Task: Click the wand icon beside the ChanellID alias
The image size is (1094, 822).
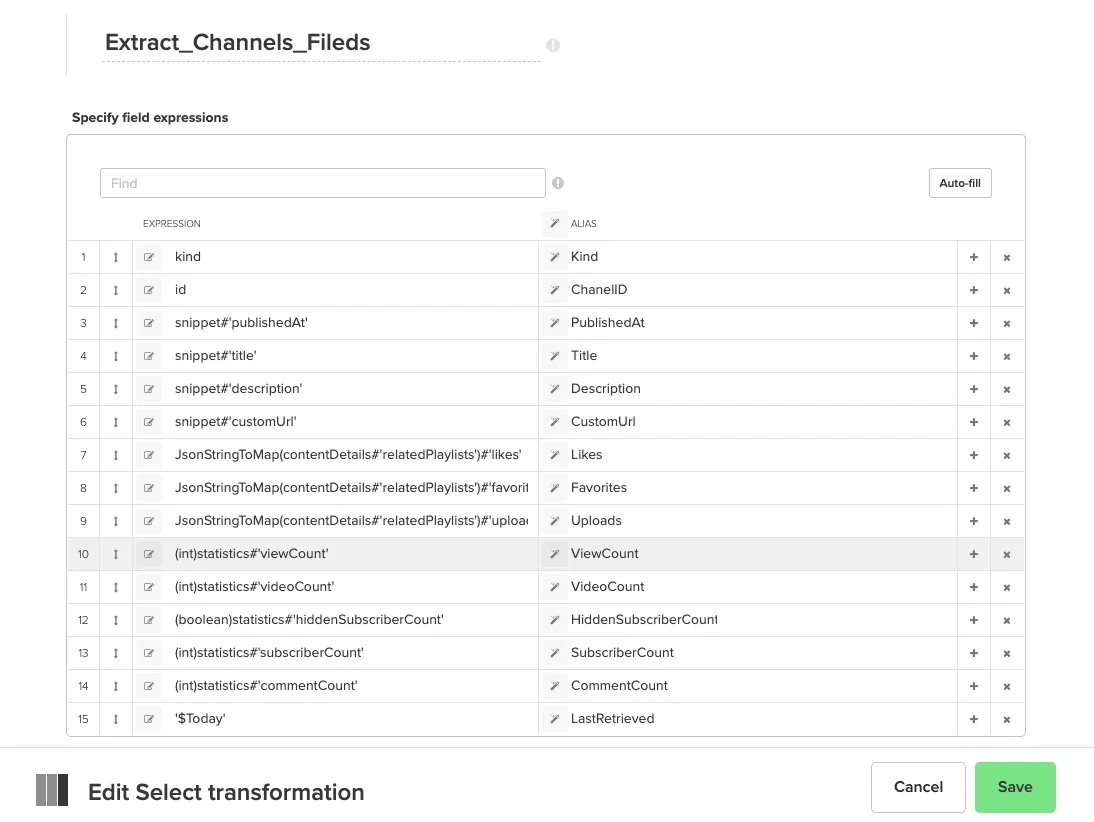Action: (x=556, y=289)
